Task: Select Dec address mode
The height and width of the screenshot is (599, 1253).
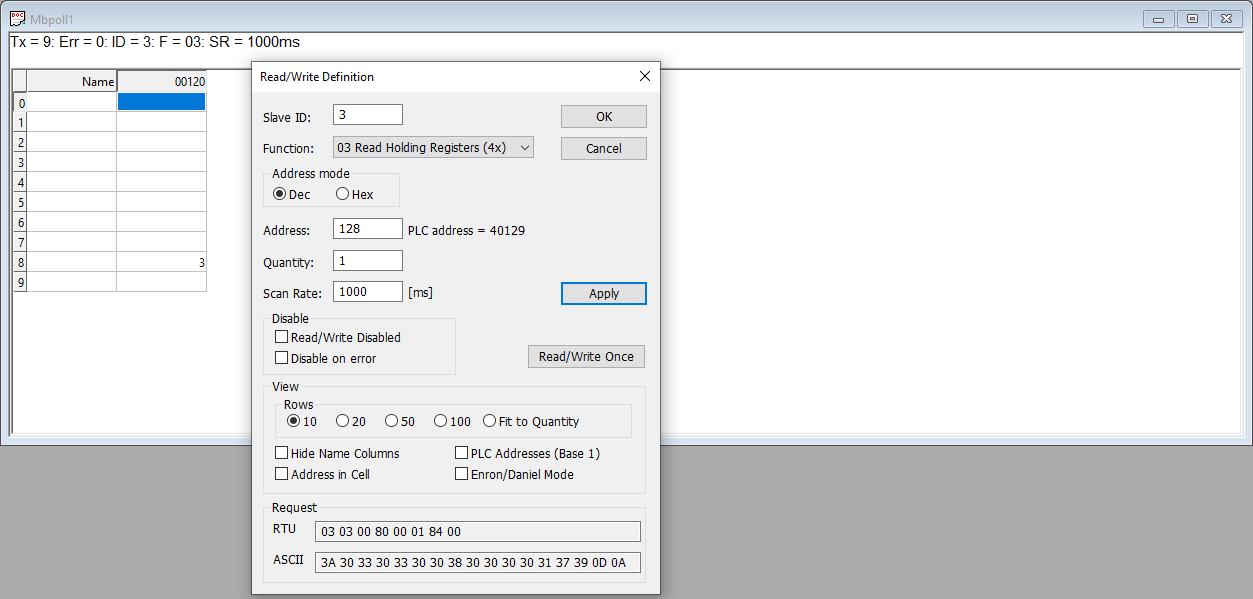Action: [280, 194]
